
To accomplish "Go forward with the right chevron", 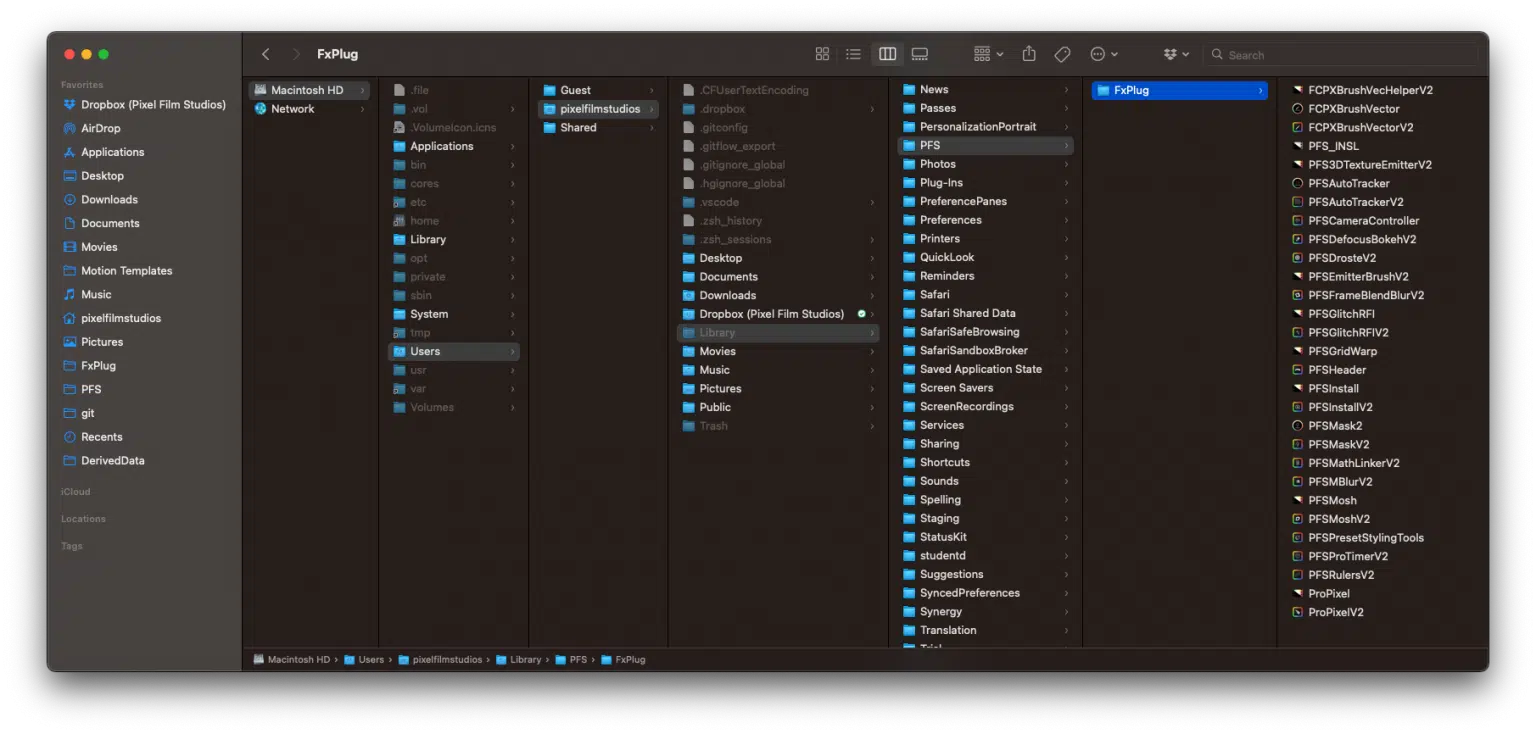I will (x=296, y=54).
